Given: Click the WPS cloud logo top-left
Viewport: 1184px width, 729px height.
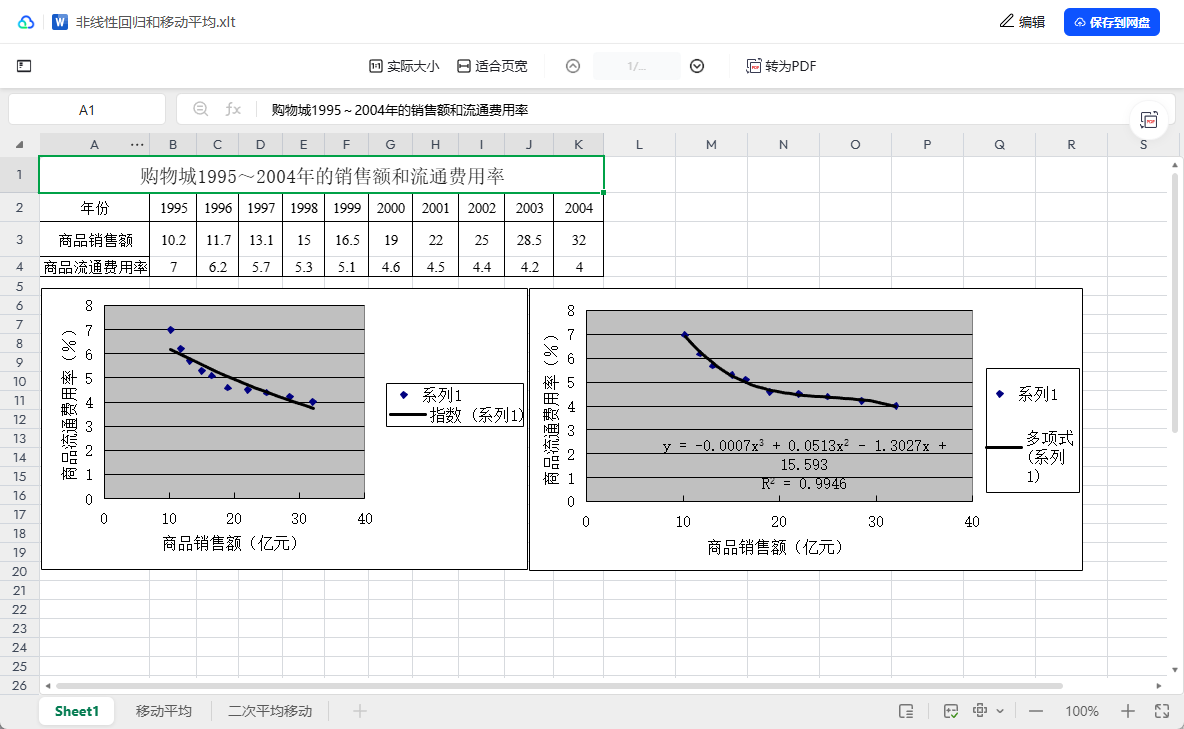Looking at the screenshot, I should 24,20.
